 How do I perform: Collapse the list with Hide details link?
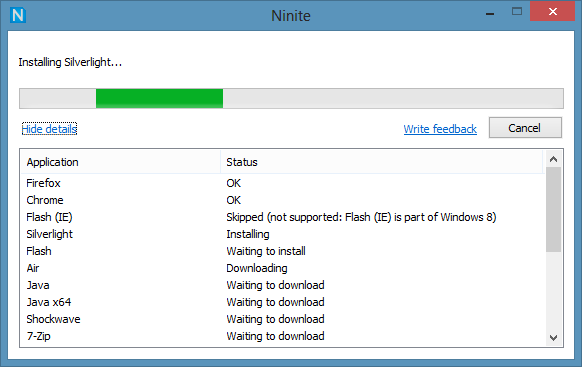click(49, 129)
